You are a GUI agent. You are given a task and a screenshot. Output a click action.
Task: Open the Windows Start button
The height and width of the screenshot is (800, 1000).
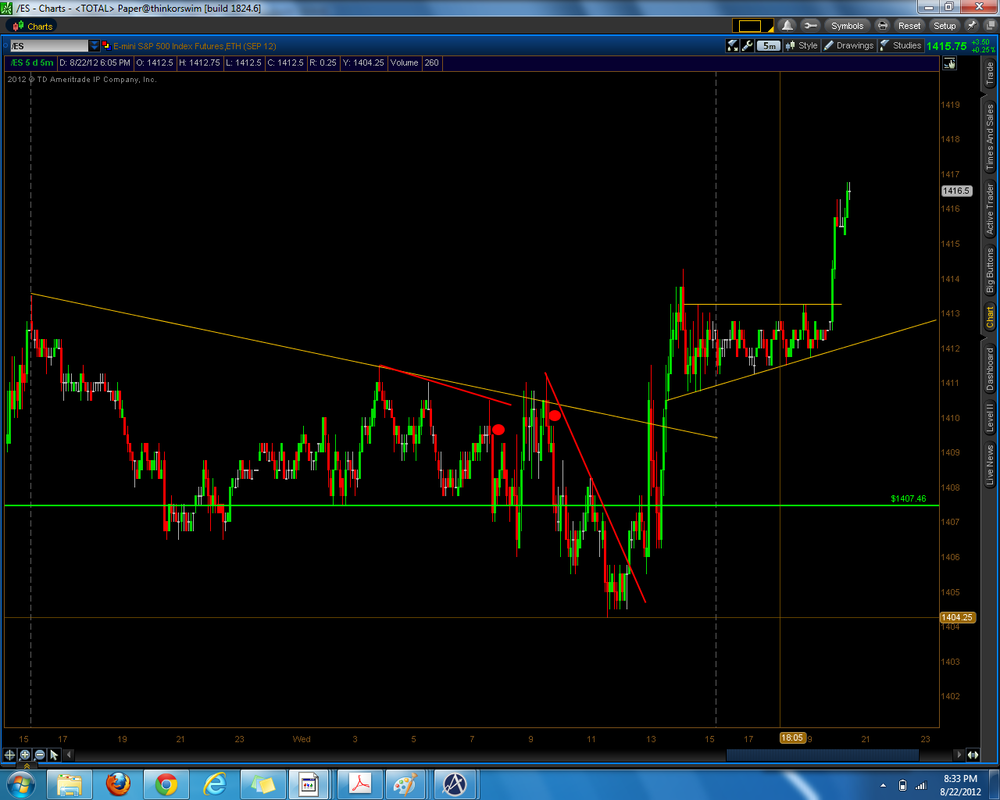point(21,784)
